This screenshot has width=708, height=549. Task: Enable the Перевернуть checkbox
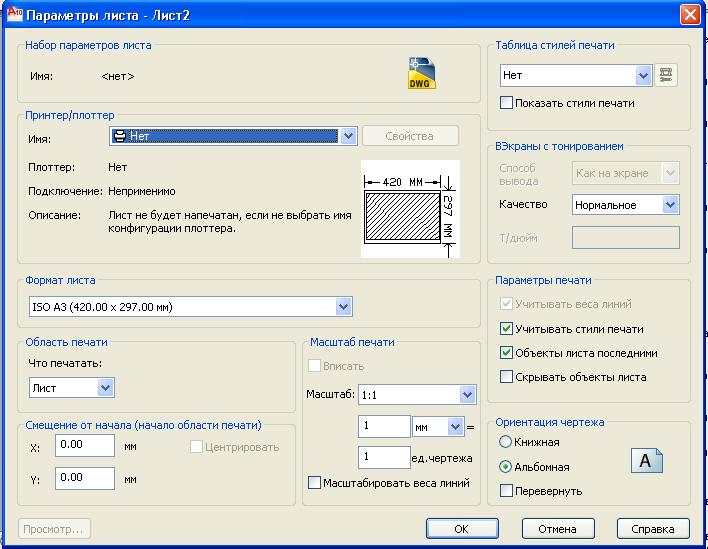tap(507, 490)
